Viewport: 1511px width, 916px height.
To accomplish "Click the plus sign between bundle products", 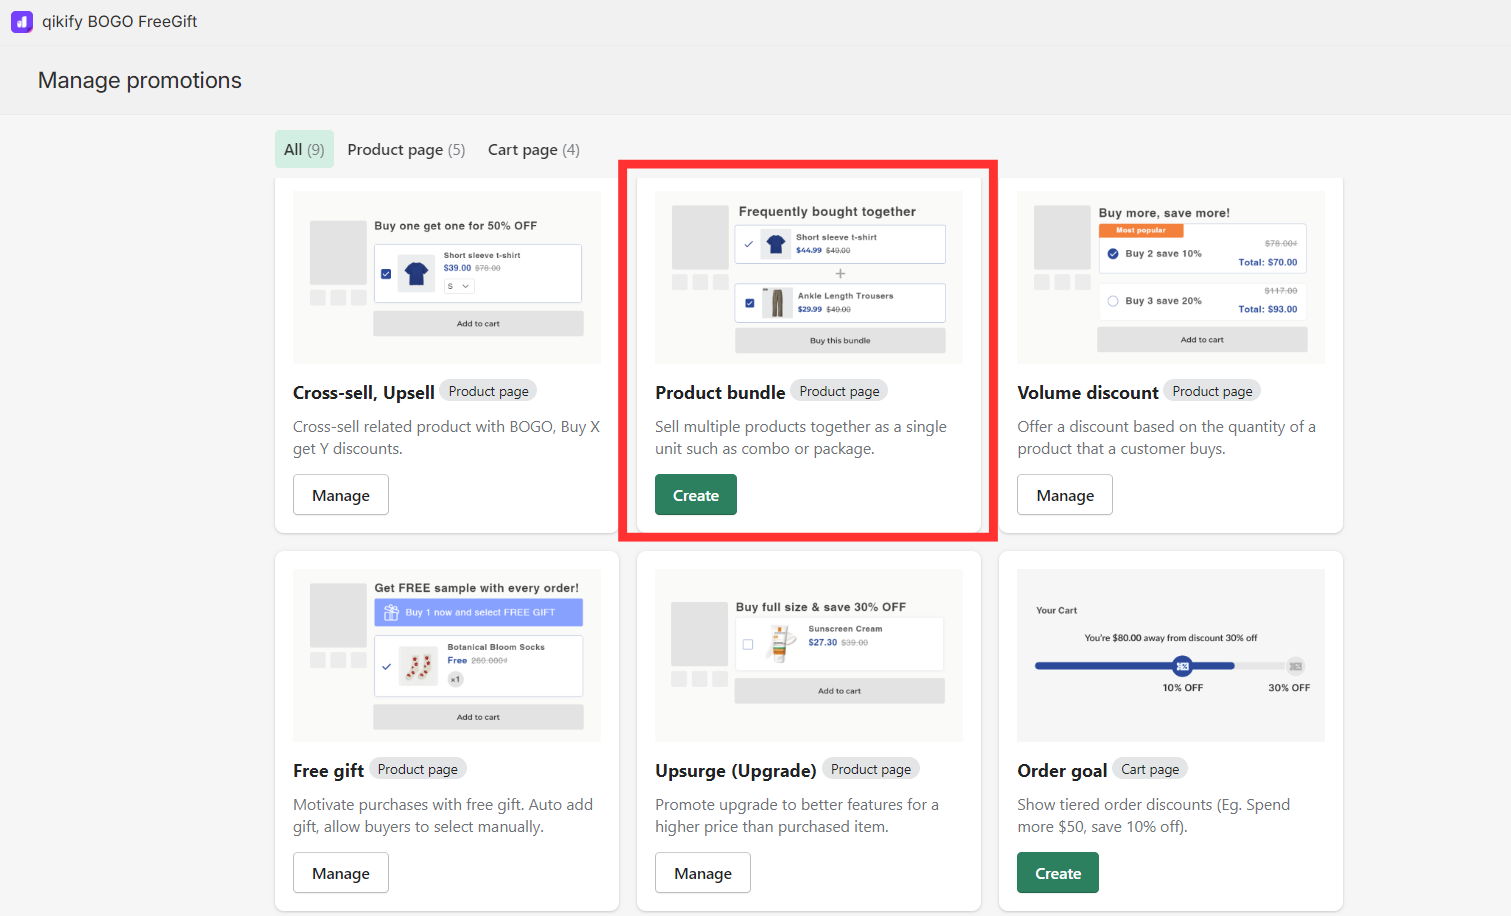I will (840, 273).
